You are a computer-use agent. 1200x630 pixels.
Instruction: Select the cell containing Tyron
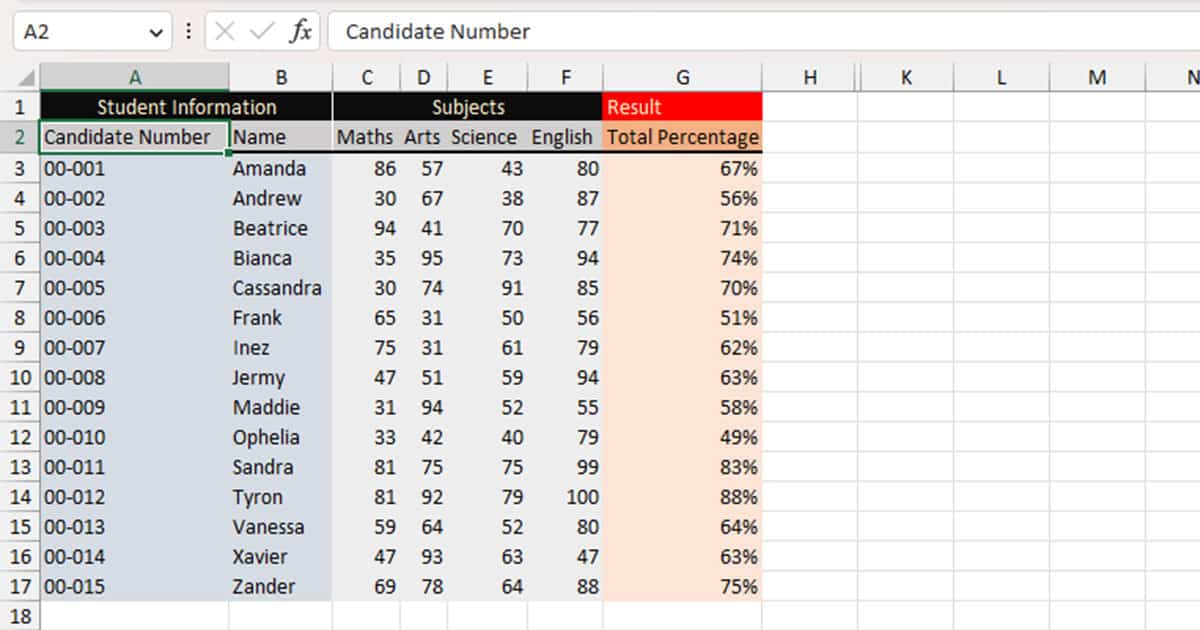click(280, 497)
